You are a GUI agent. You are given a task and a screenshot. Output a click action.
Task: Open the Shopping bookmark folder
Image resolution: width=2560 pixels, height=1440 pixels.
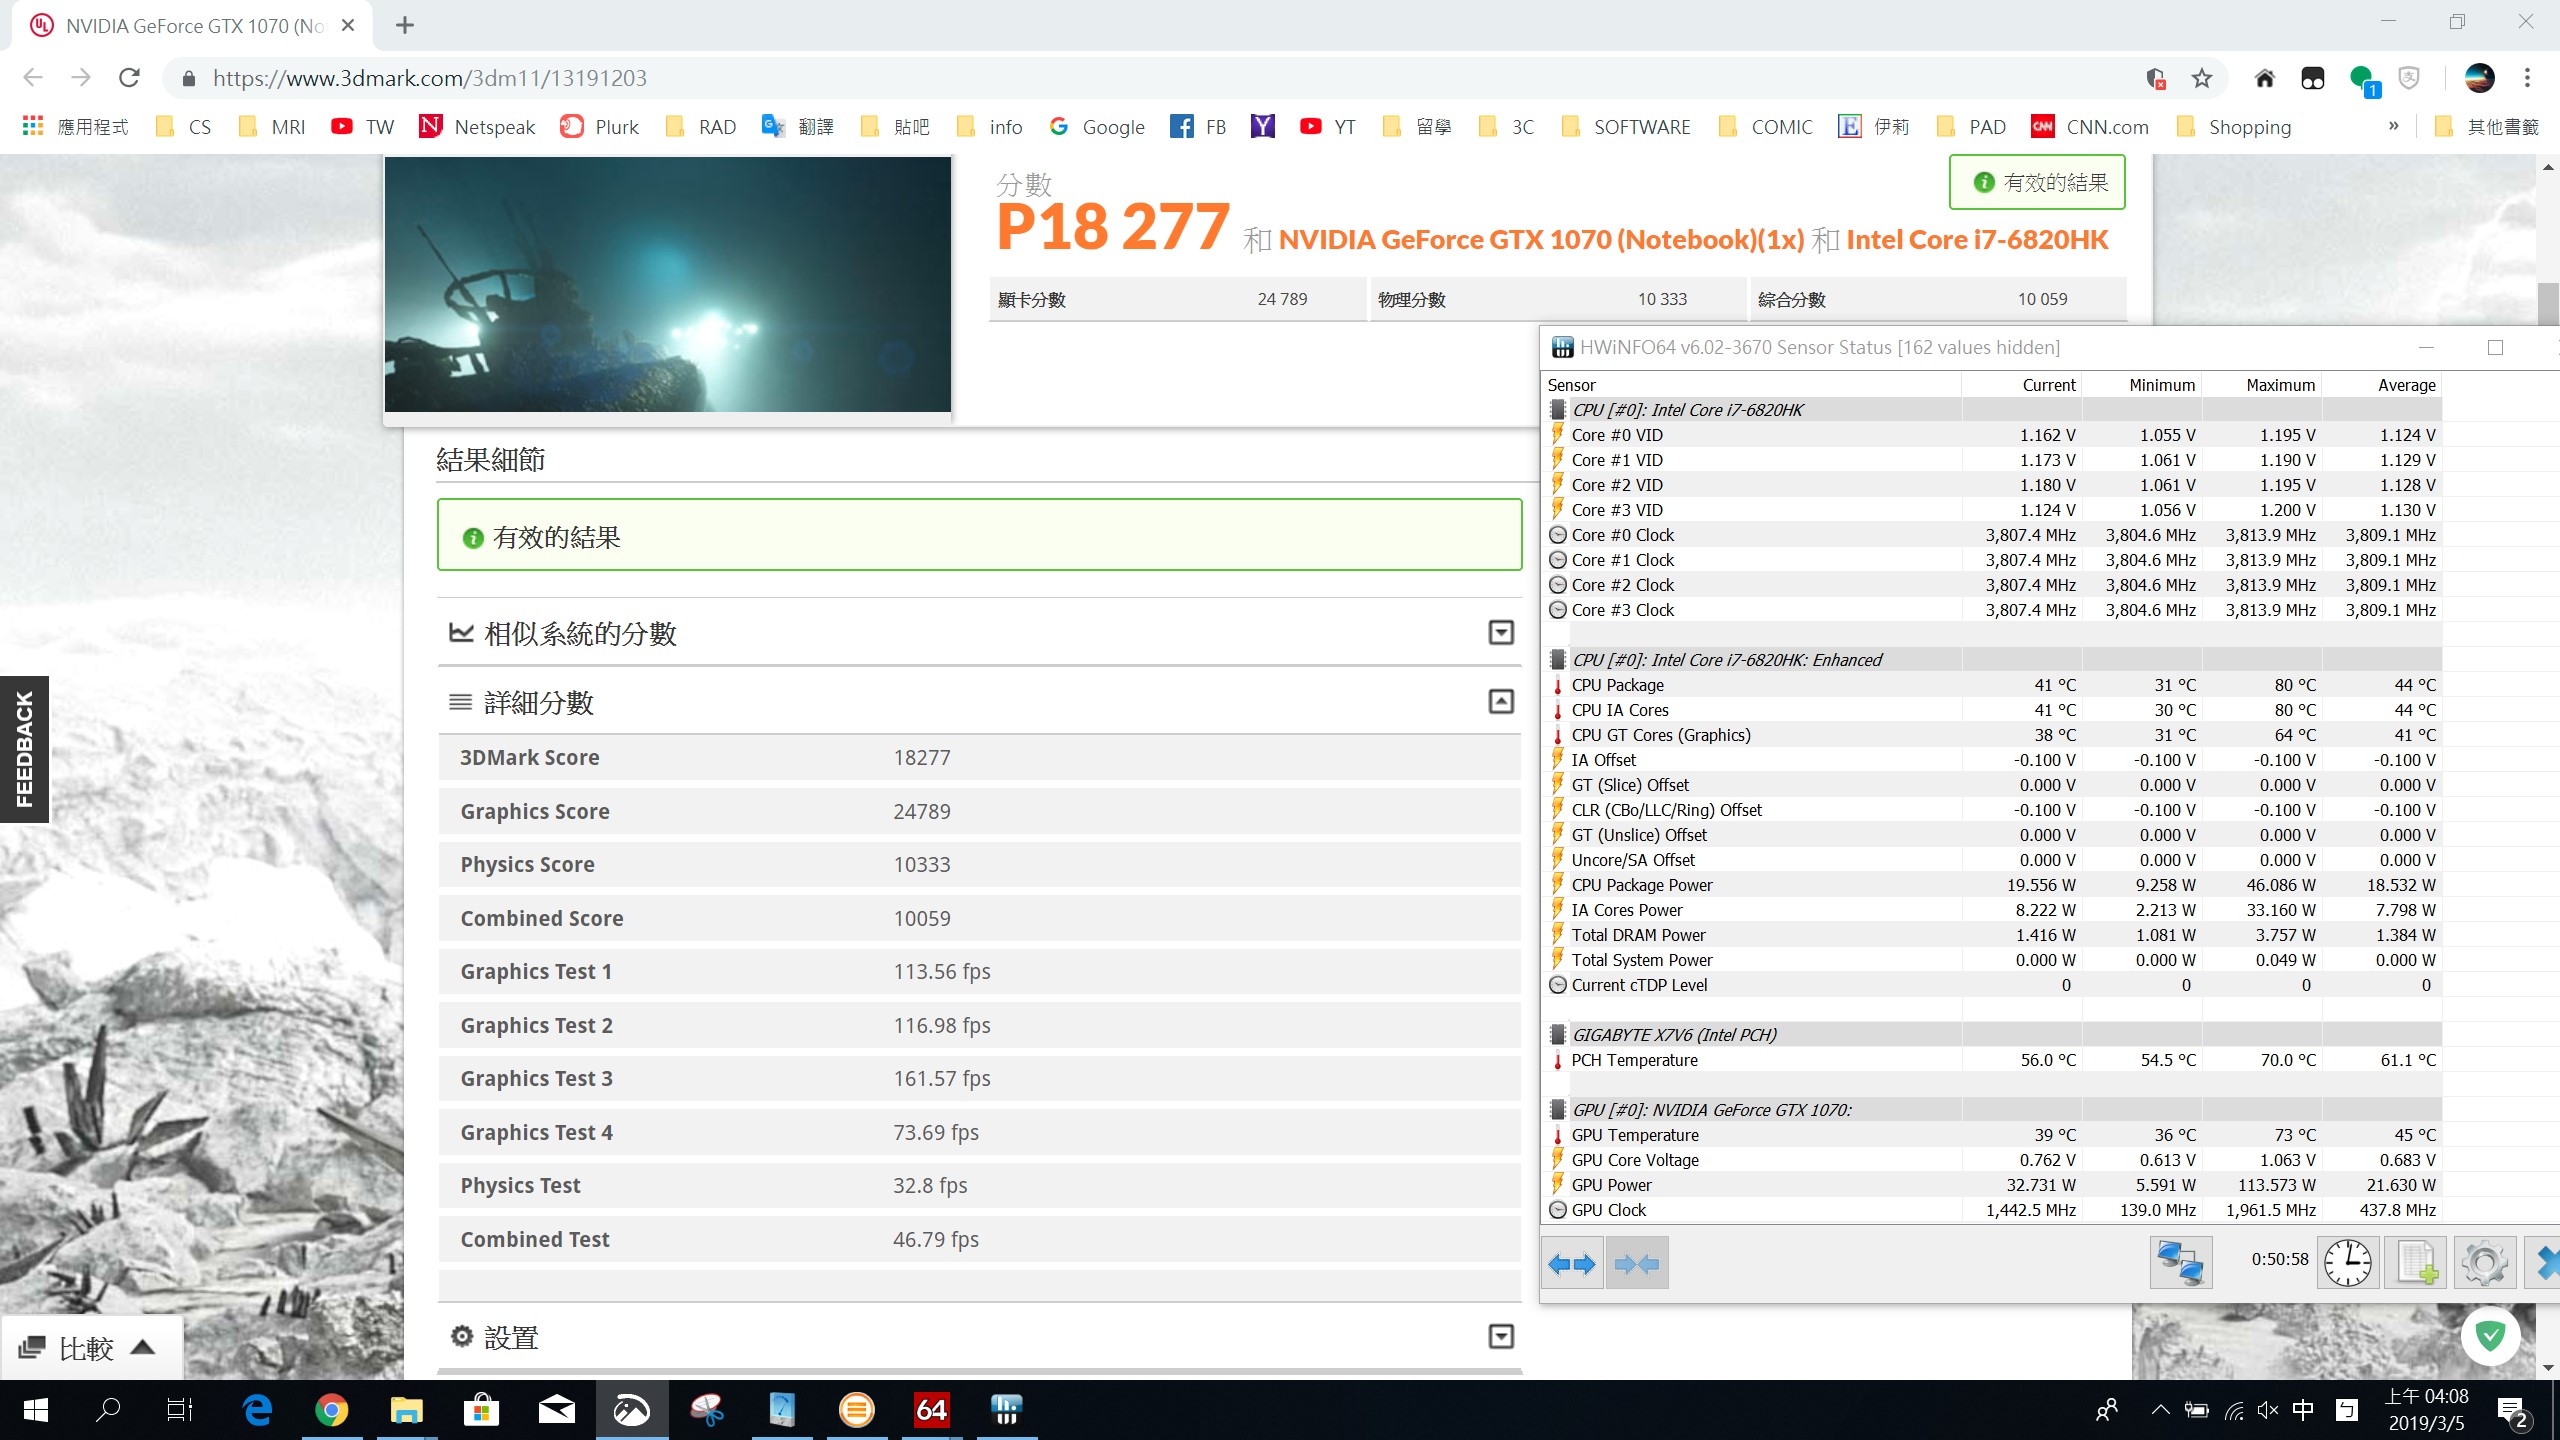(x=2233, y=127)
